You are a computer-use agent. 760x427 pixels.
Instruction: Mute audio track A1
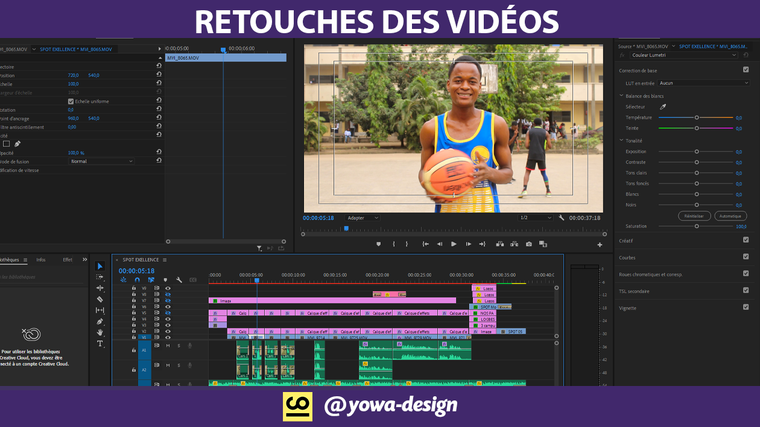(168, 346)
